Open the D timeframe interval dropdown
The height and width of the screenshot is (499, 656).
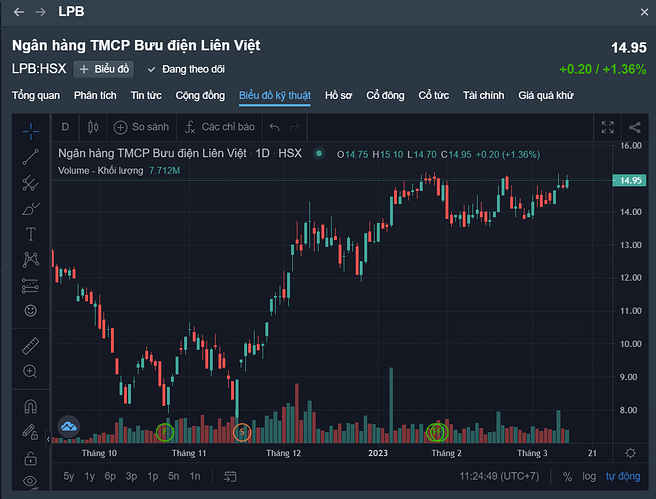pos(66,127)
